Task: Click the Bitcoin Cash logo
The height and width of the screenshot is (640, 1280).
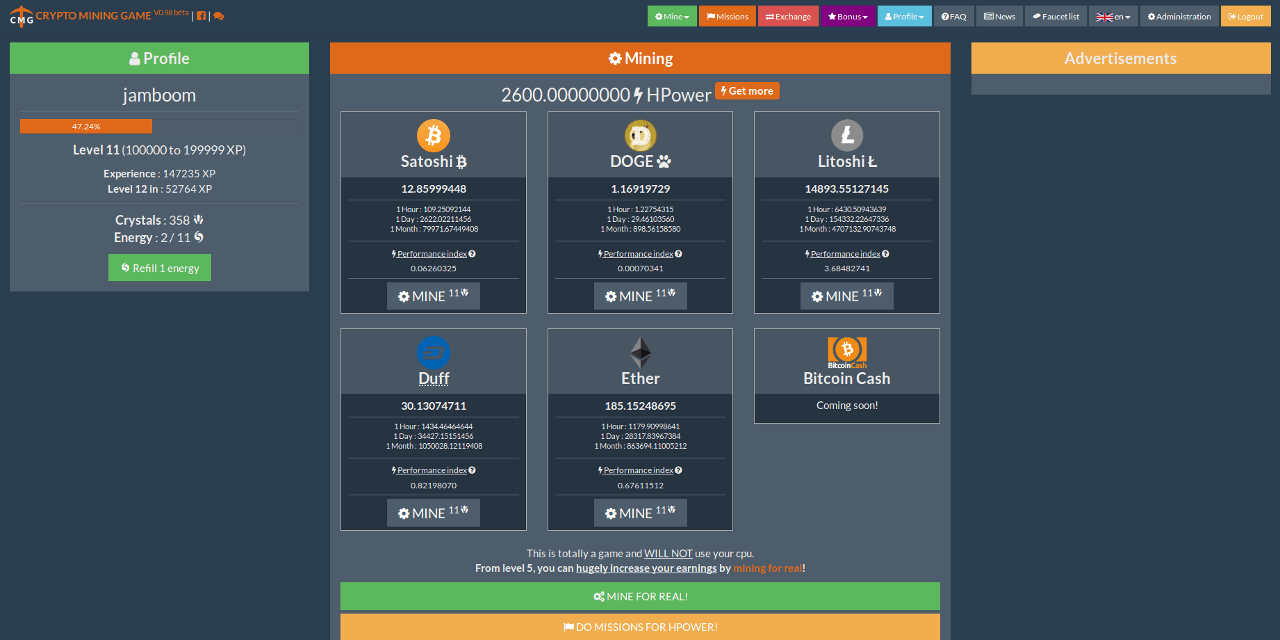Action: [847, 351]
